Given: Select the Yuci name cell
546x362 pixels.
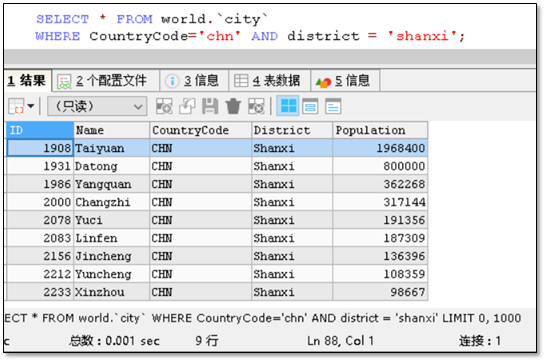Looking at the screenshot, I should click(111, 220).
